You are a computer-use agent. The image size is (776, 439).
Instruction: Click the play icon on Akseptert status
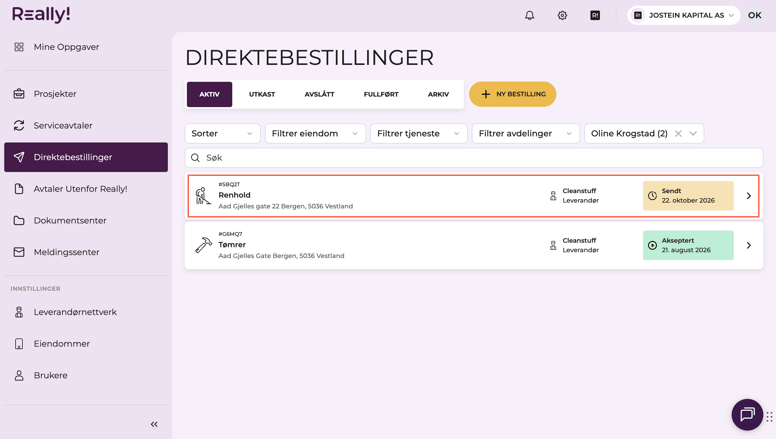click(x=652, y=245)
